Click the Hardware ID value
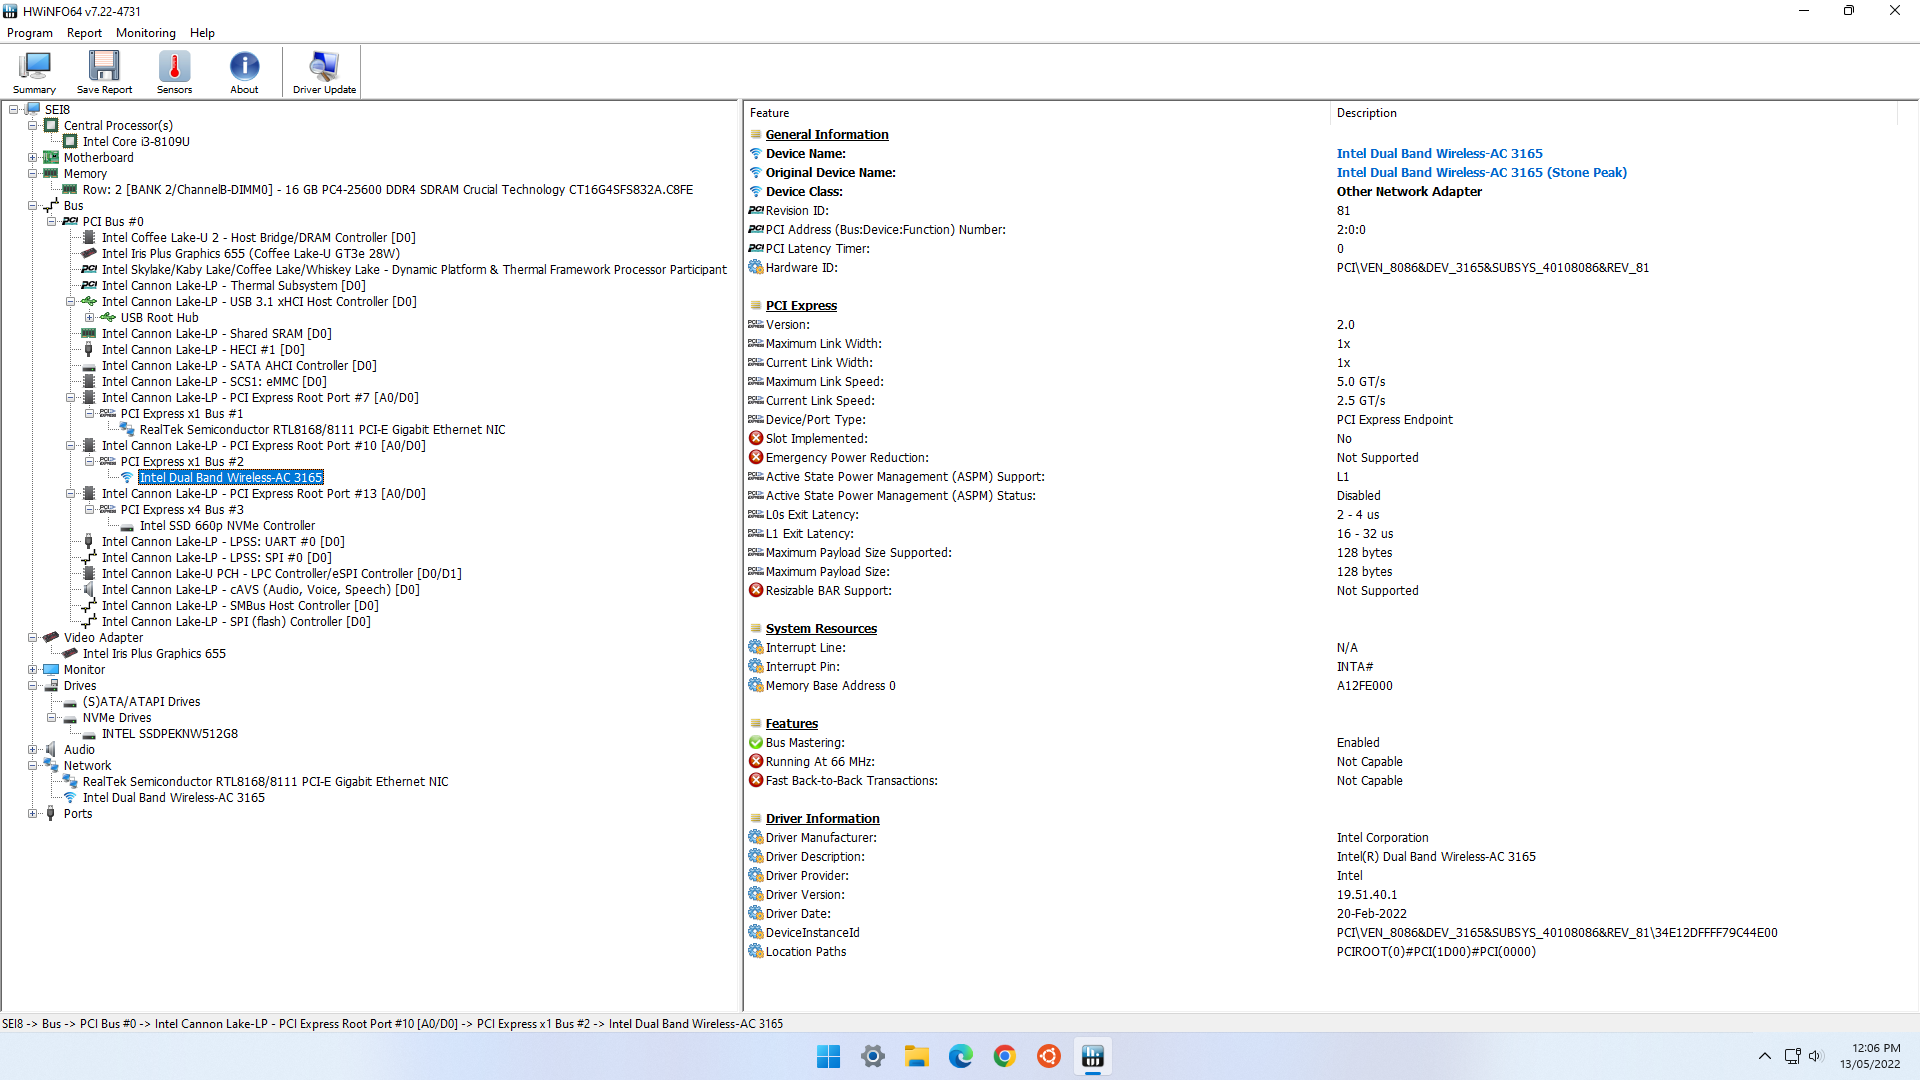The height and width of the screenshot is (1080, 1920). 1492,268
